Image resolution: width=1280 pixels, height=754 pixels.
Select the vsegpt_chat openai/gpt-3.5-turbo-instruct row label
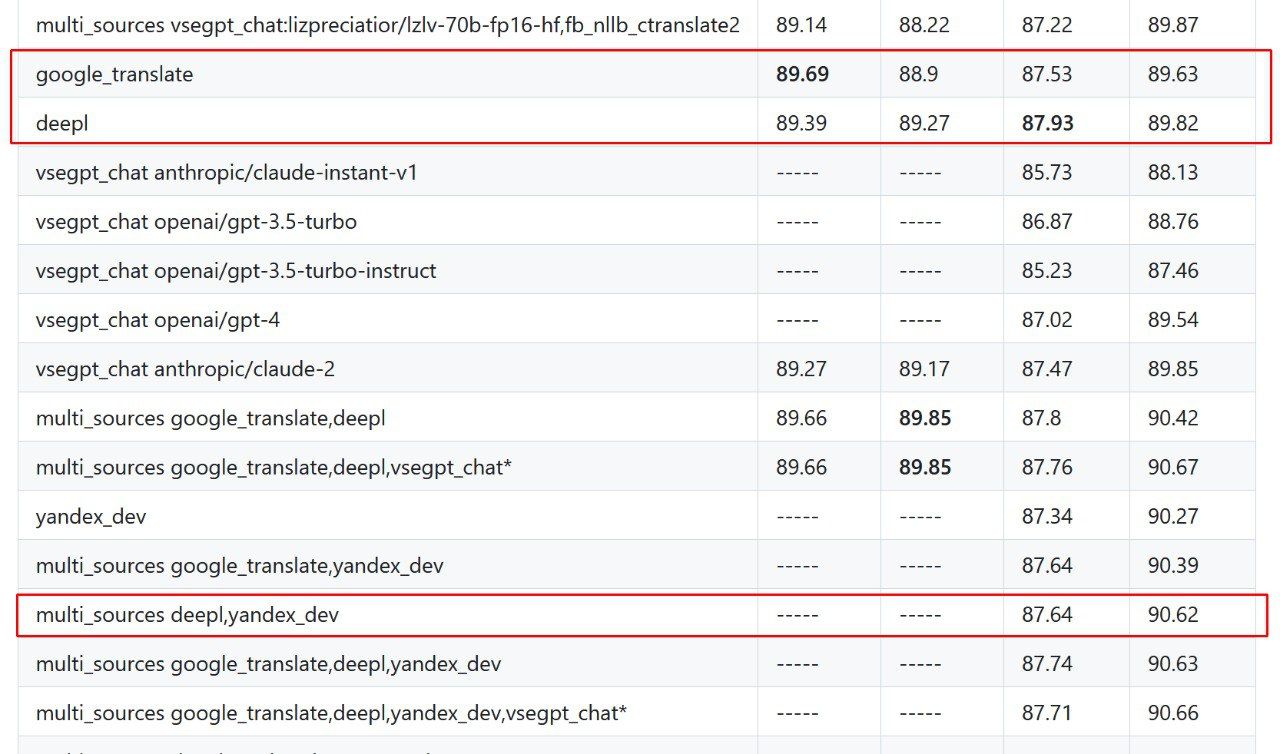tap(236, 271)
